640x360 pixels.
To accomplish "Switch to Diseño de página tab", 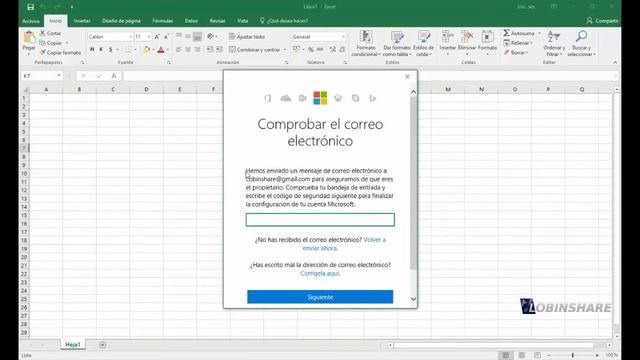I will click(x=121, y=21).
